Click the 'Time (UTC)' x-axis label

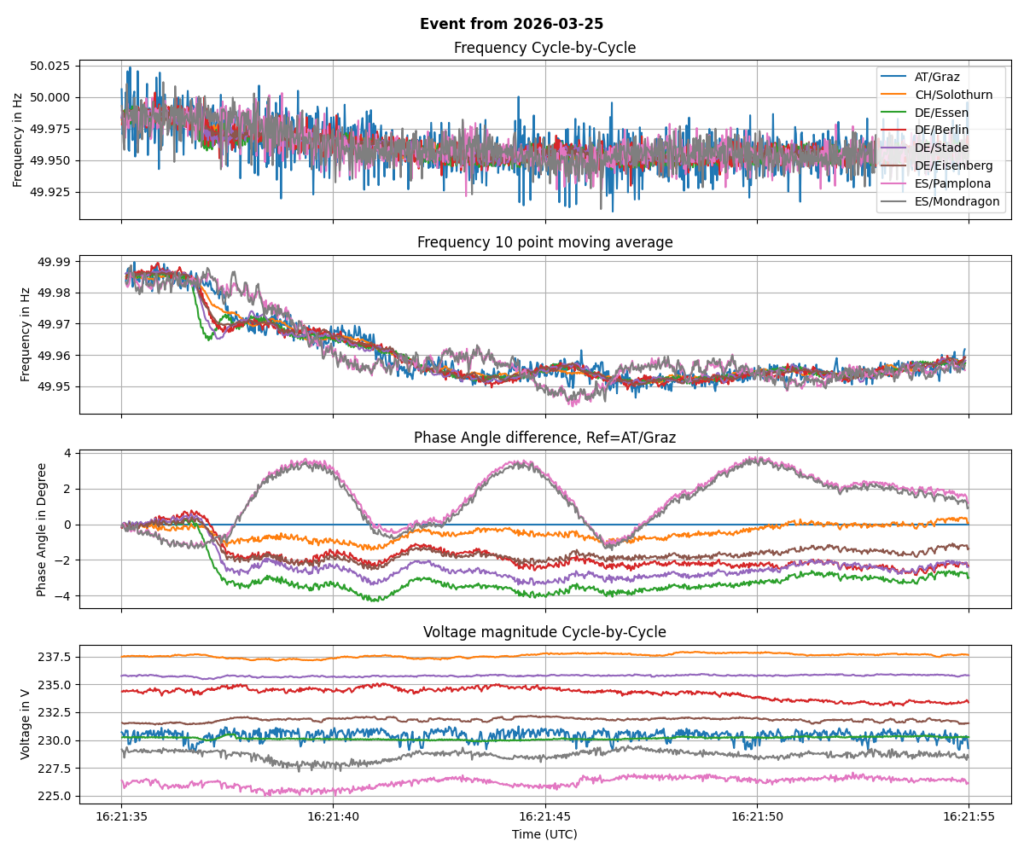tap(545, 834)
